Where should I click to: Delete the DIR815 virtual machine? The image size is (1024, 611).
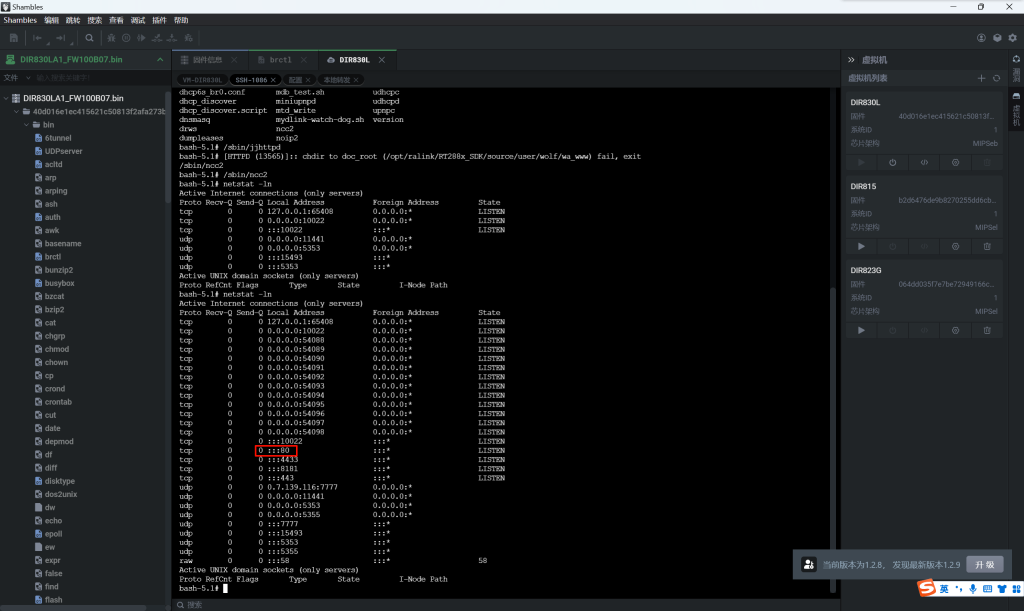pos(987,246)
